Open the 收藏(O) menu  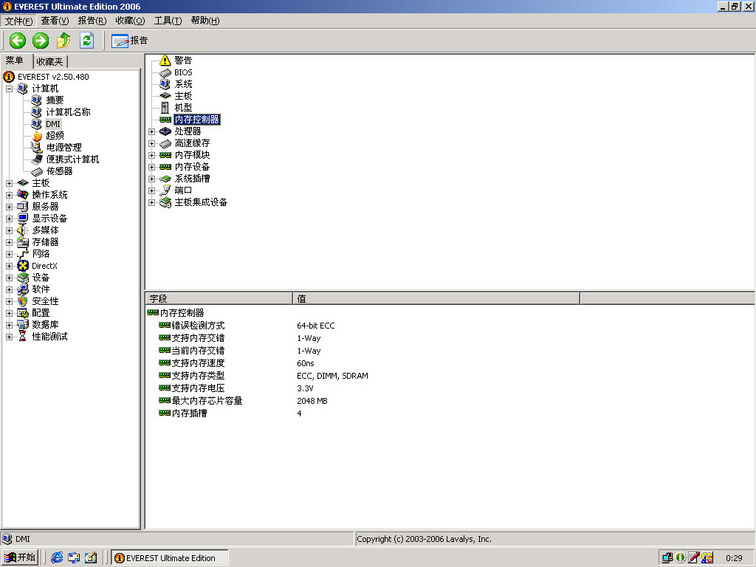pyautogui.click(x=130, y=21)
